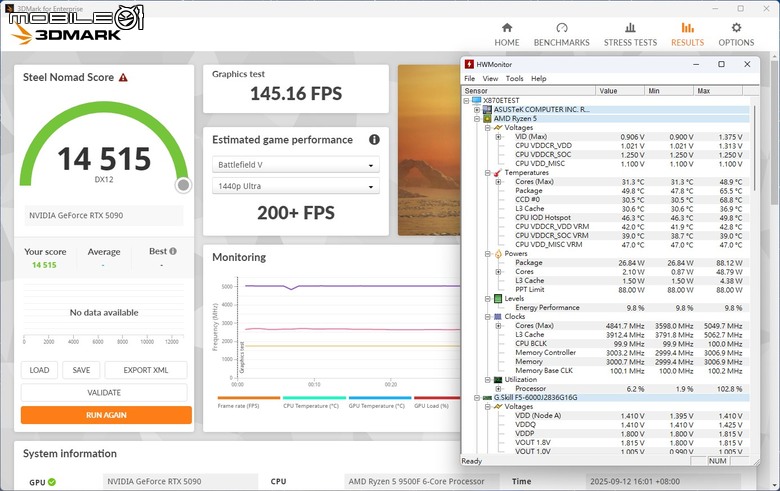Open the Tools menu in HWMonitor
Viewport: 780px width, 491px height.
click(514, 79)
